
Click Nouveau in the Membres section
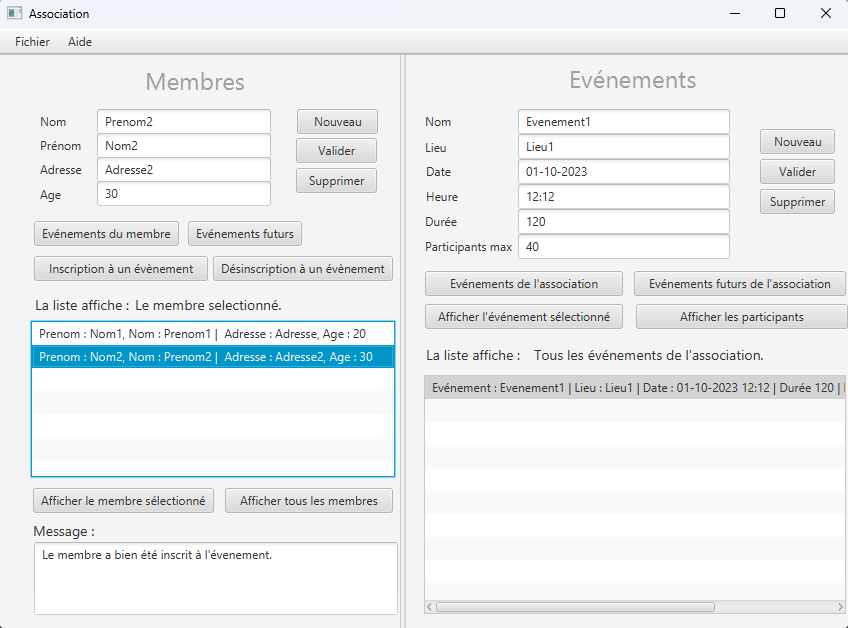pyautogui.click(x=336, y=121)
